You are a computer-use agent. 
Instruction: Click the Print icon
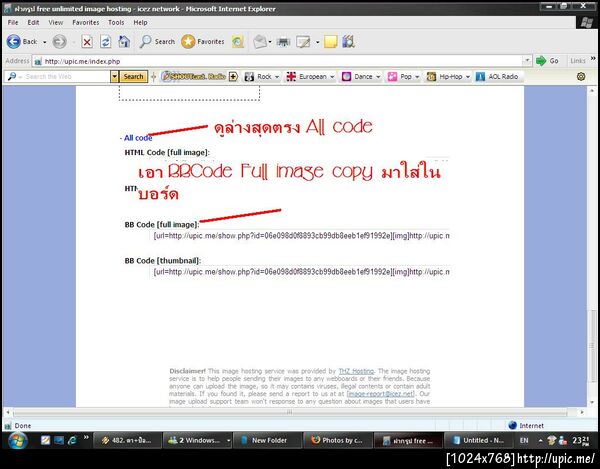284,42
